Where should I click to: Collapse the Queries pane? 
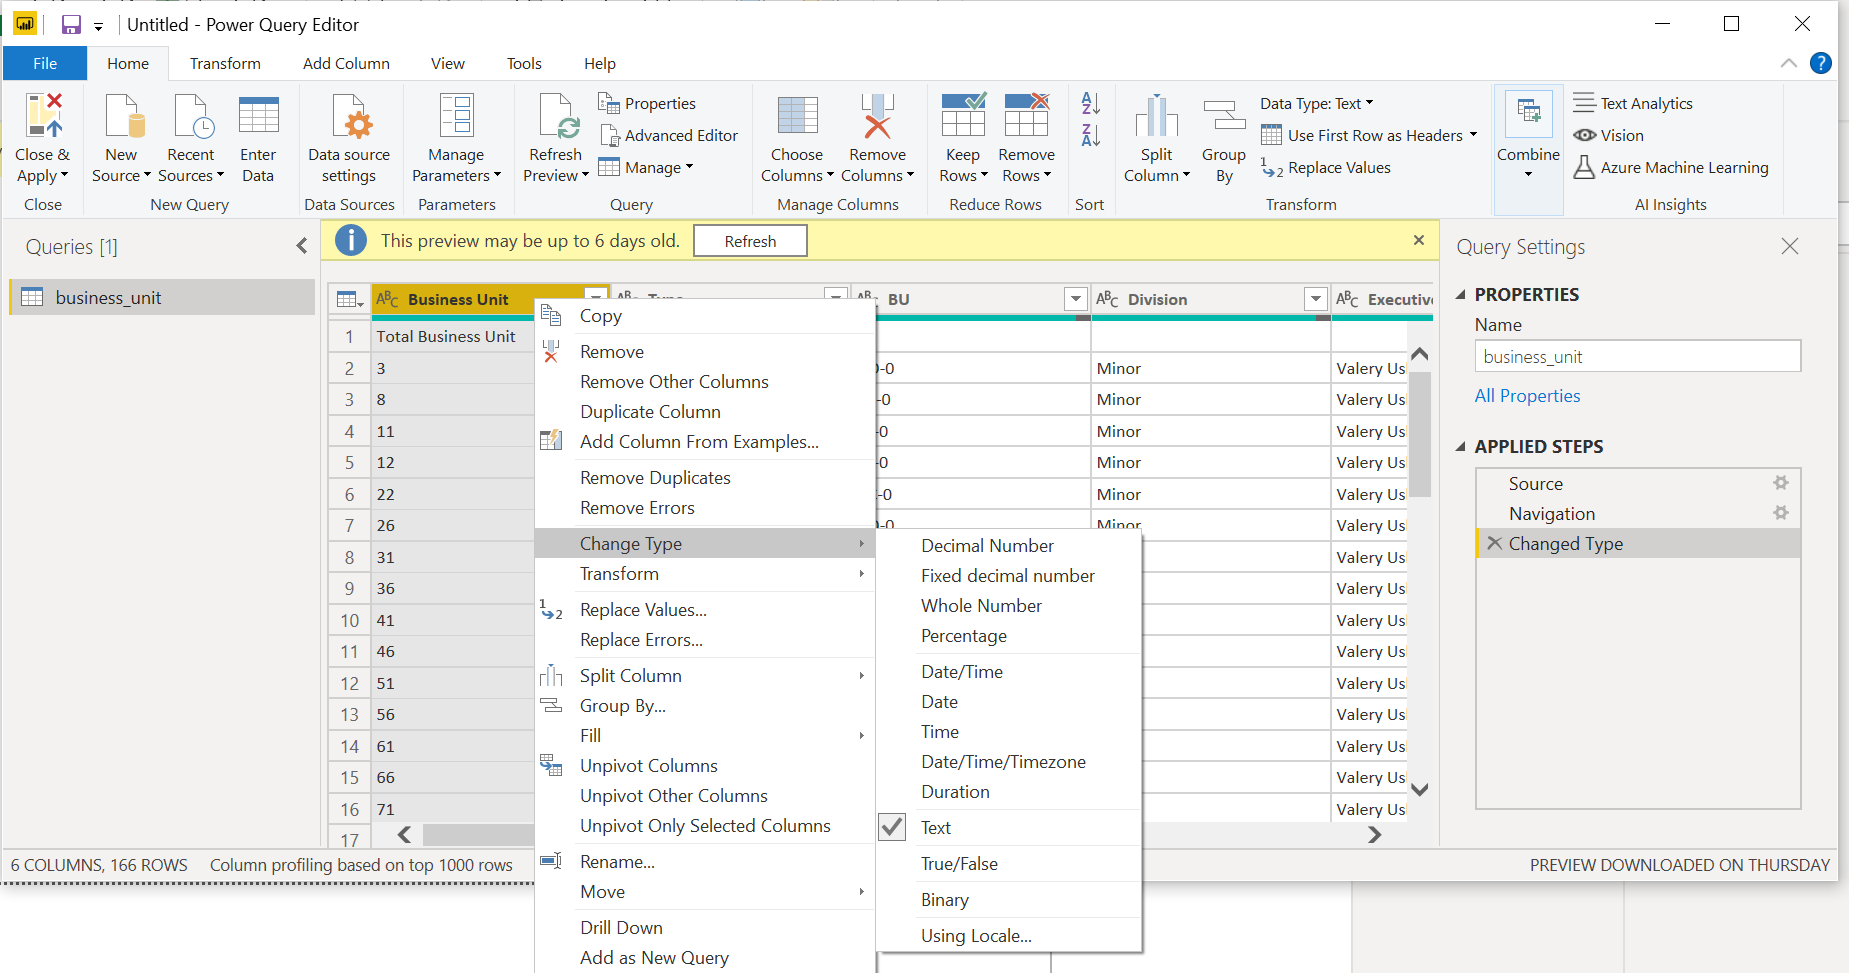tap(302, 246)
